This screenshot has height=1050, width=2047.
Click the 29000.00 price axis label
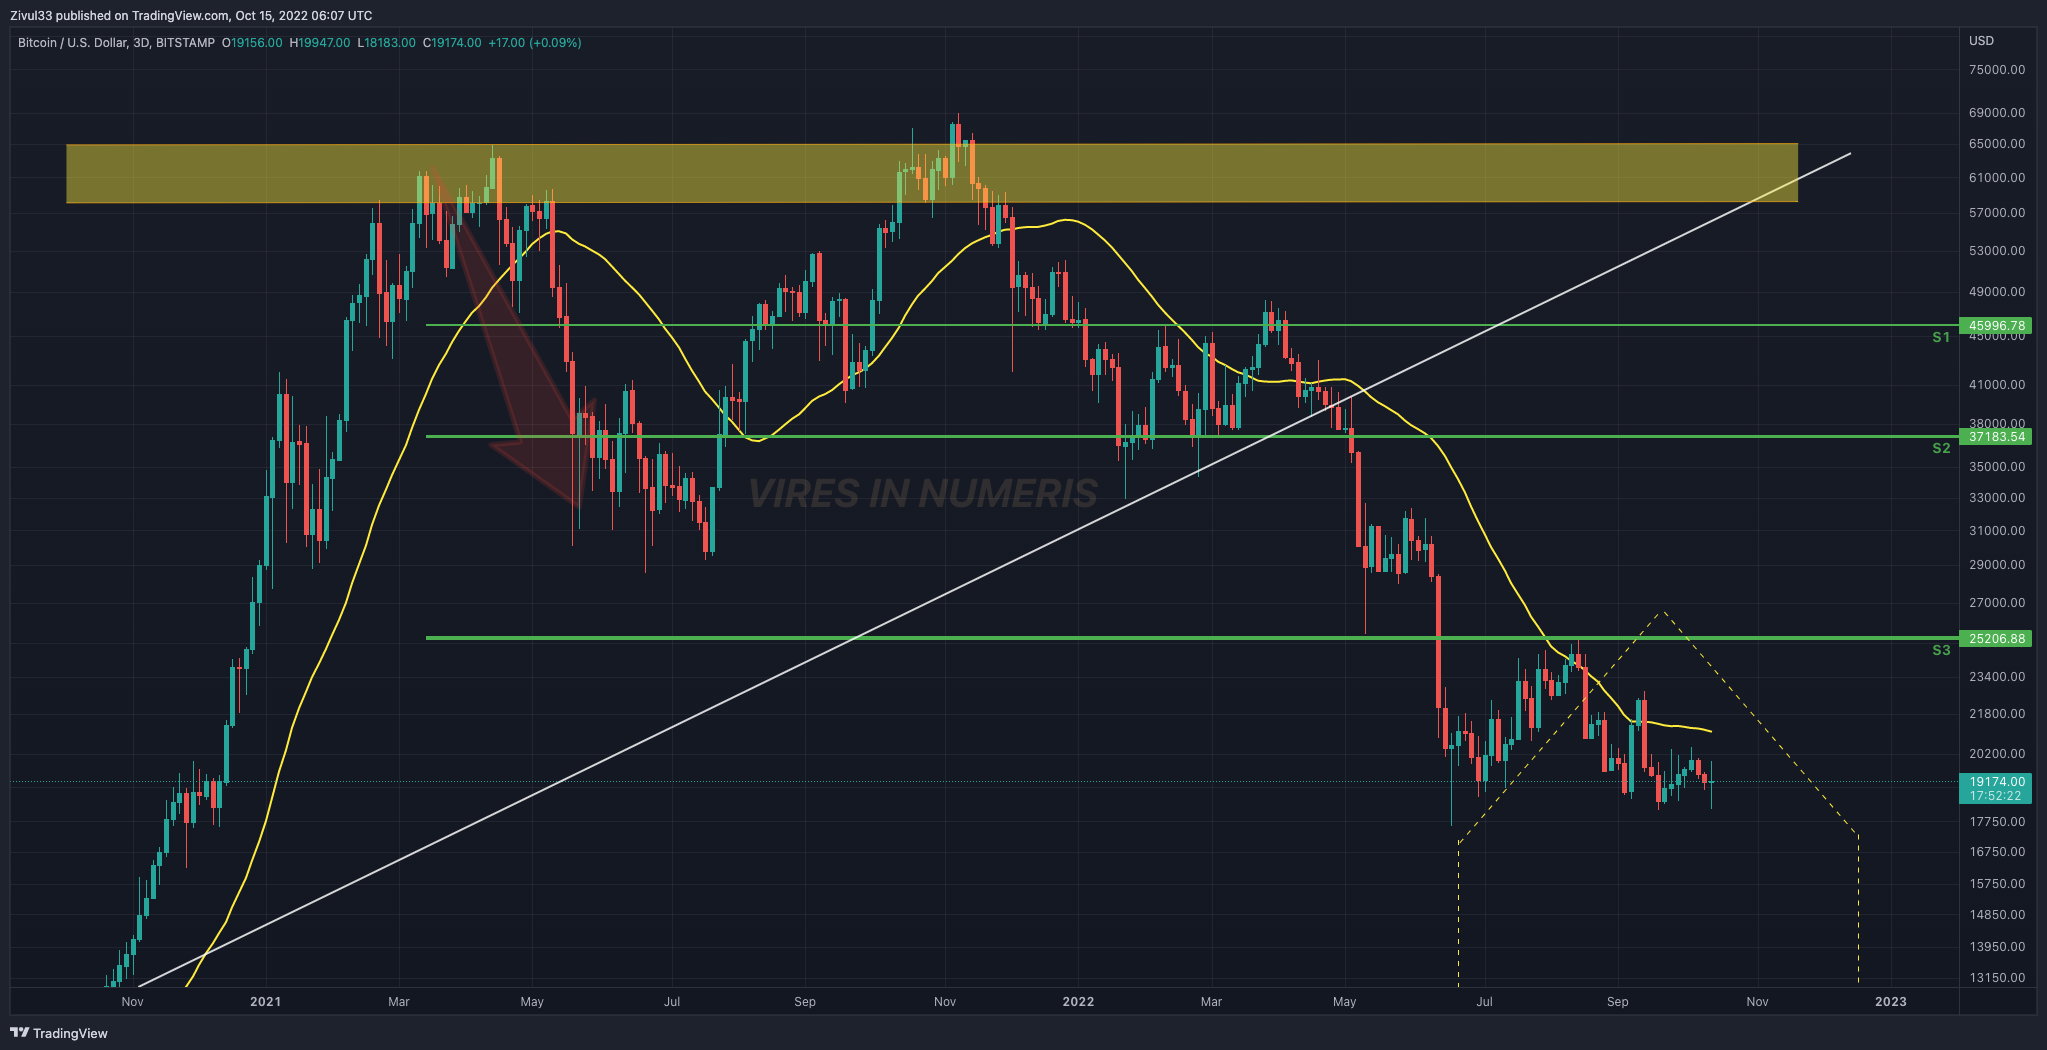1997,565
